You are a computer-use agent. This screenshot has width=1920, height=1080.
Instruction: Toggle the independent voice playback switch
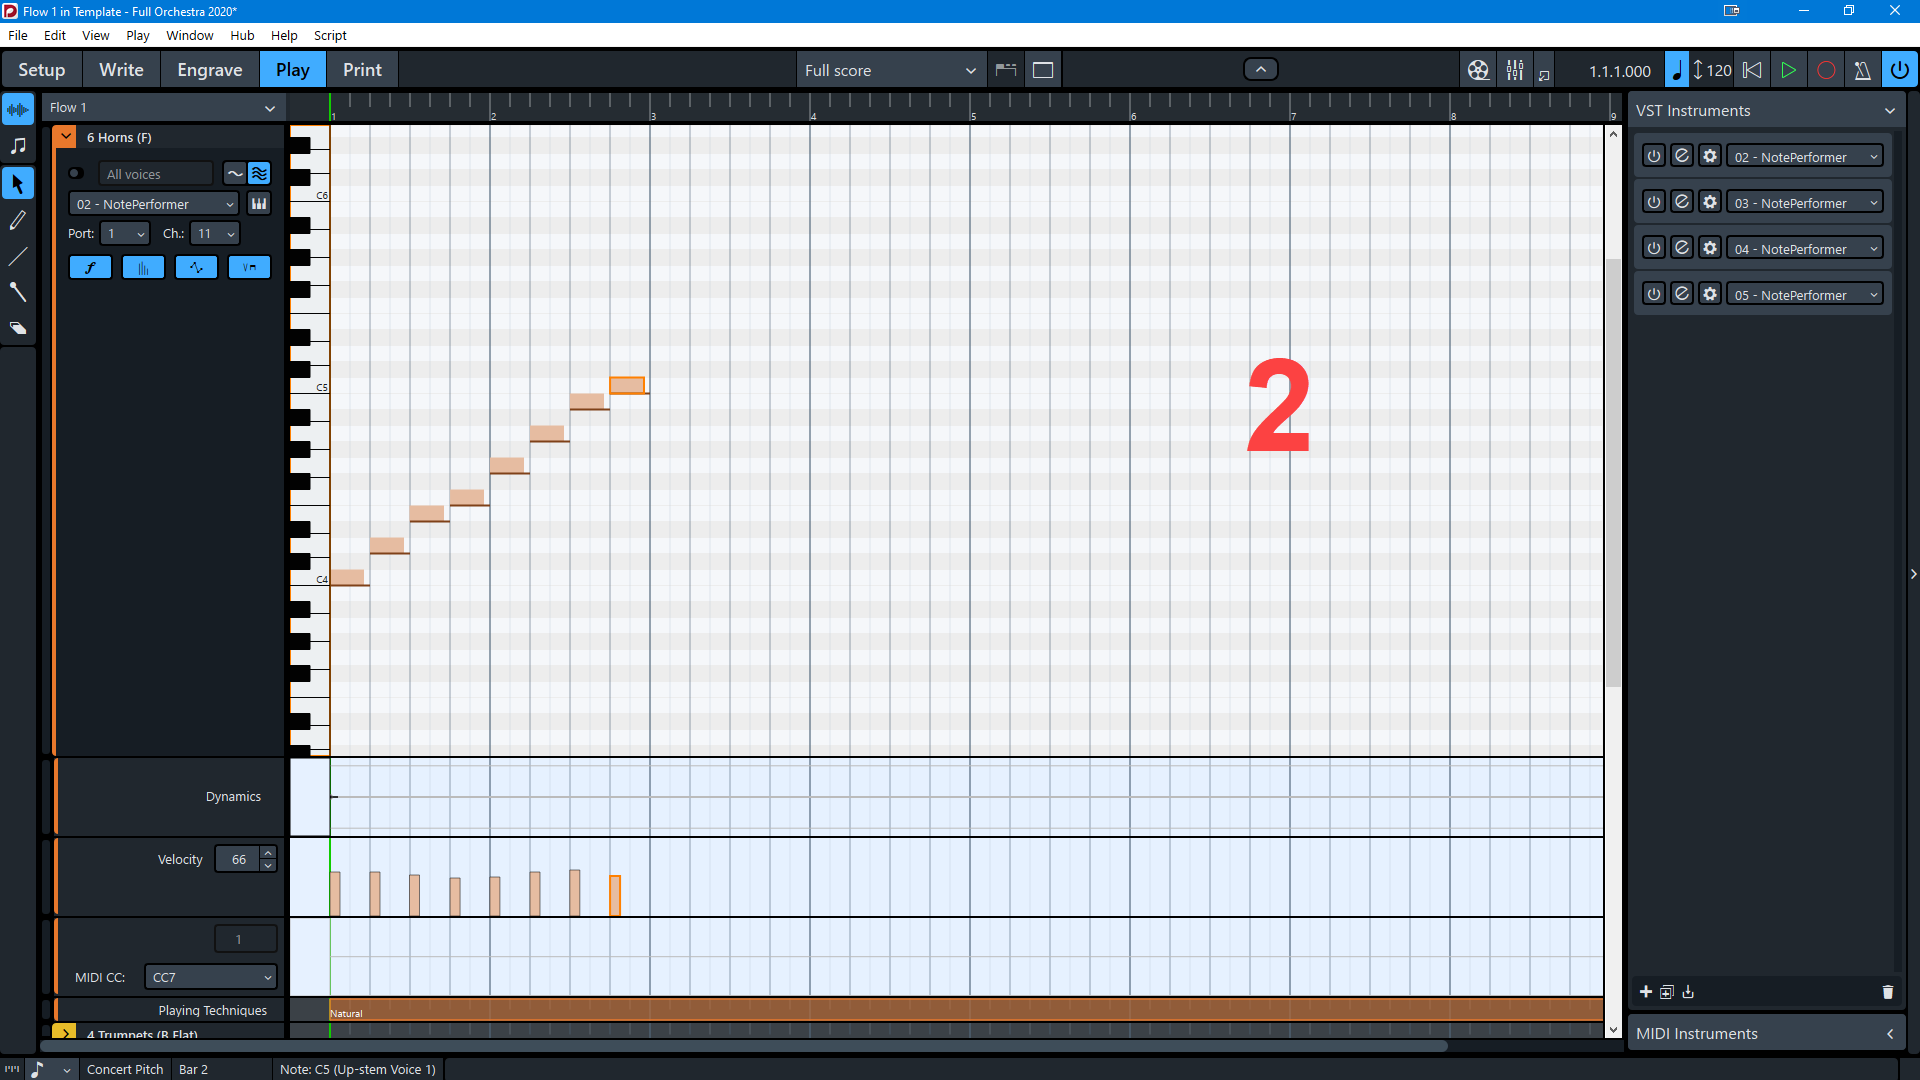pos(75,173)
